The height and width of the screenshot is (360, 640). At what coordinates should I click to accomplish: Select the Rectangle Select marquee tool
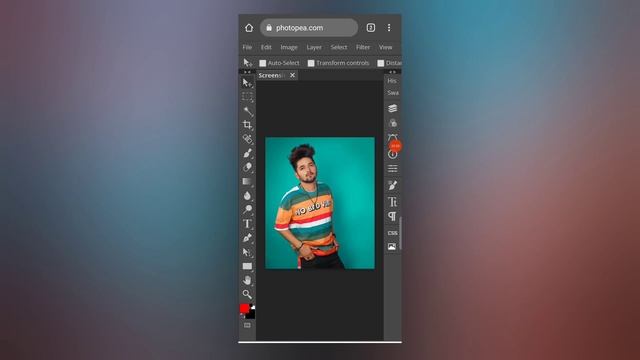(x=247, y=97)
